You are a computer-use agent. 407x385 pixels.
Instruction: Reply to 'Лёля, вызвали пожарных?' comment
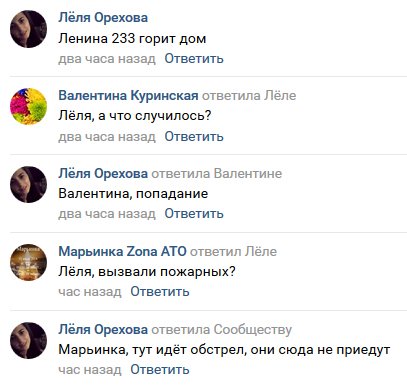[x=160, y=292]
